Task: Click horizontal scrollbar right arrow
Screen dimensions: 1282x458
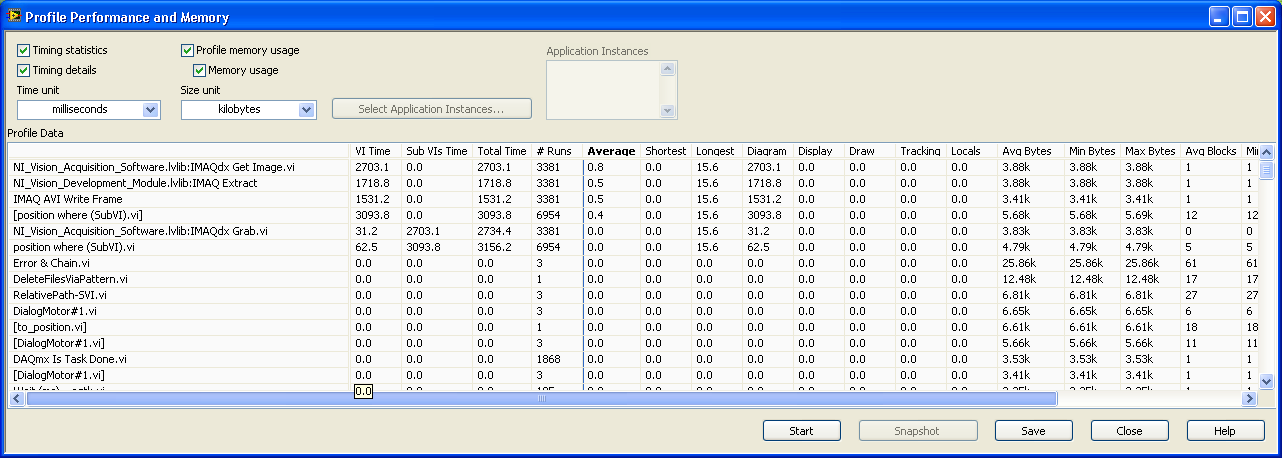Action: pos(1248,398)
